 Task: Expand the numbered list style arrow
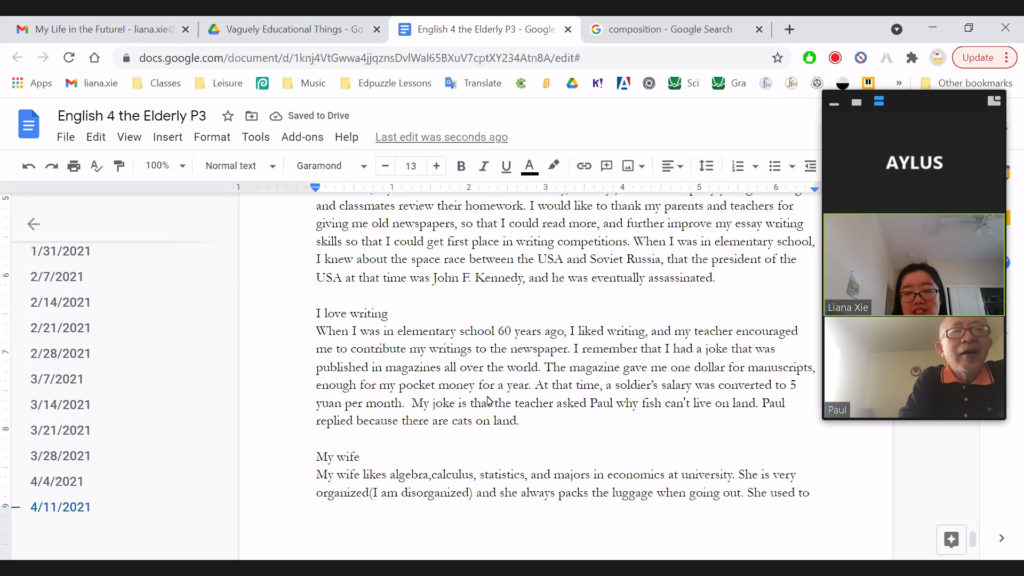755,167
